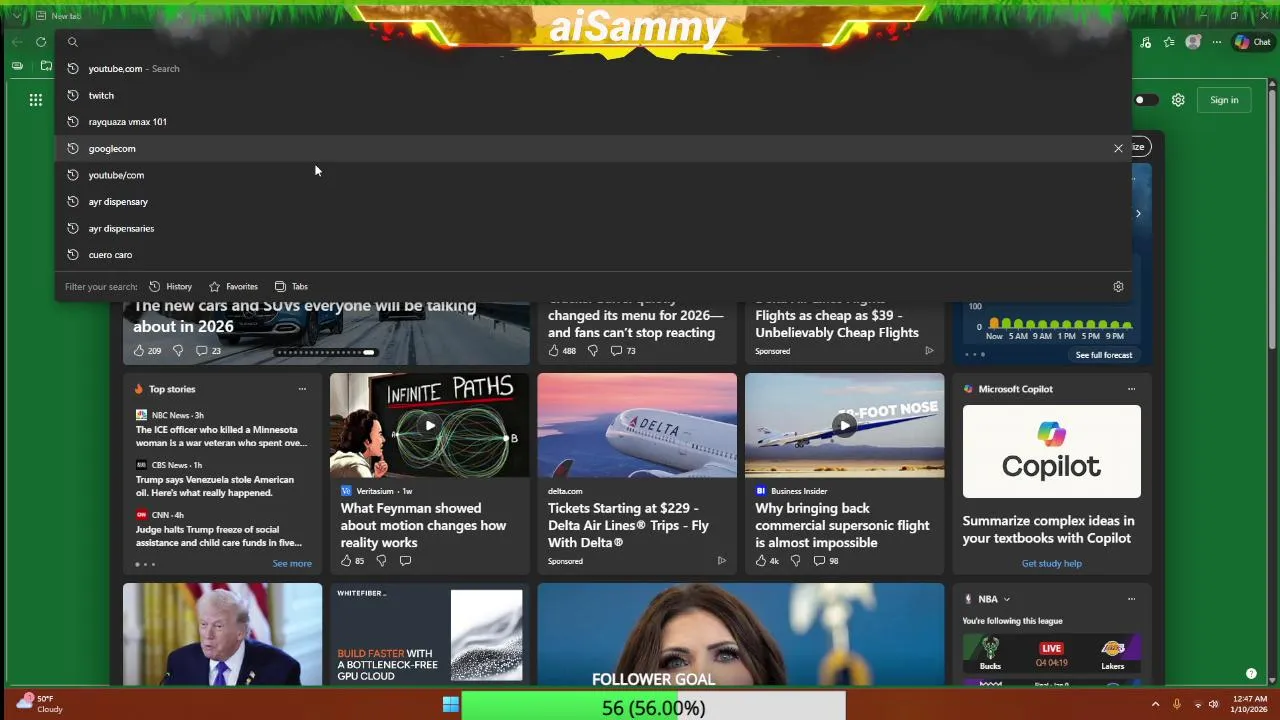This screenshot has width=1280, height=720.
Task: Dislike the Feynman motion story
Action: pos(381,561)
